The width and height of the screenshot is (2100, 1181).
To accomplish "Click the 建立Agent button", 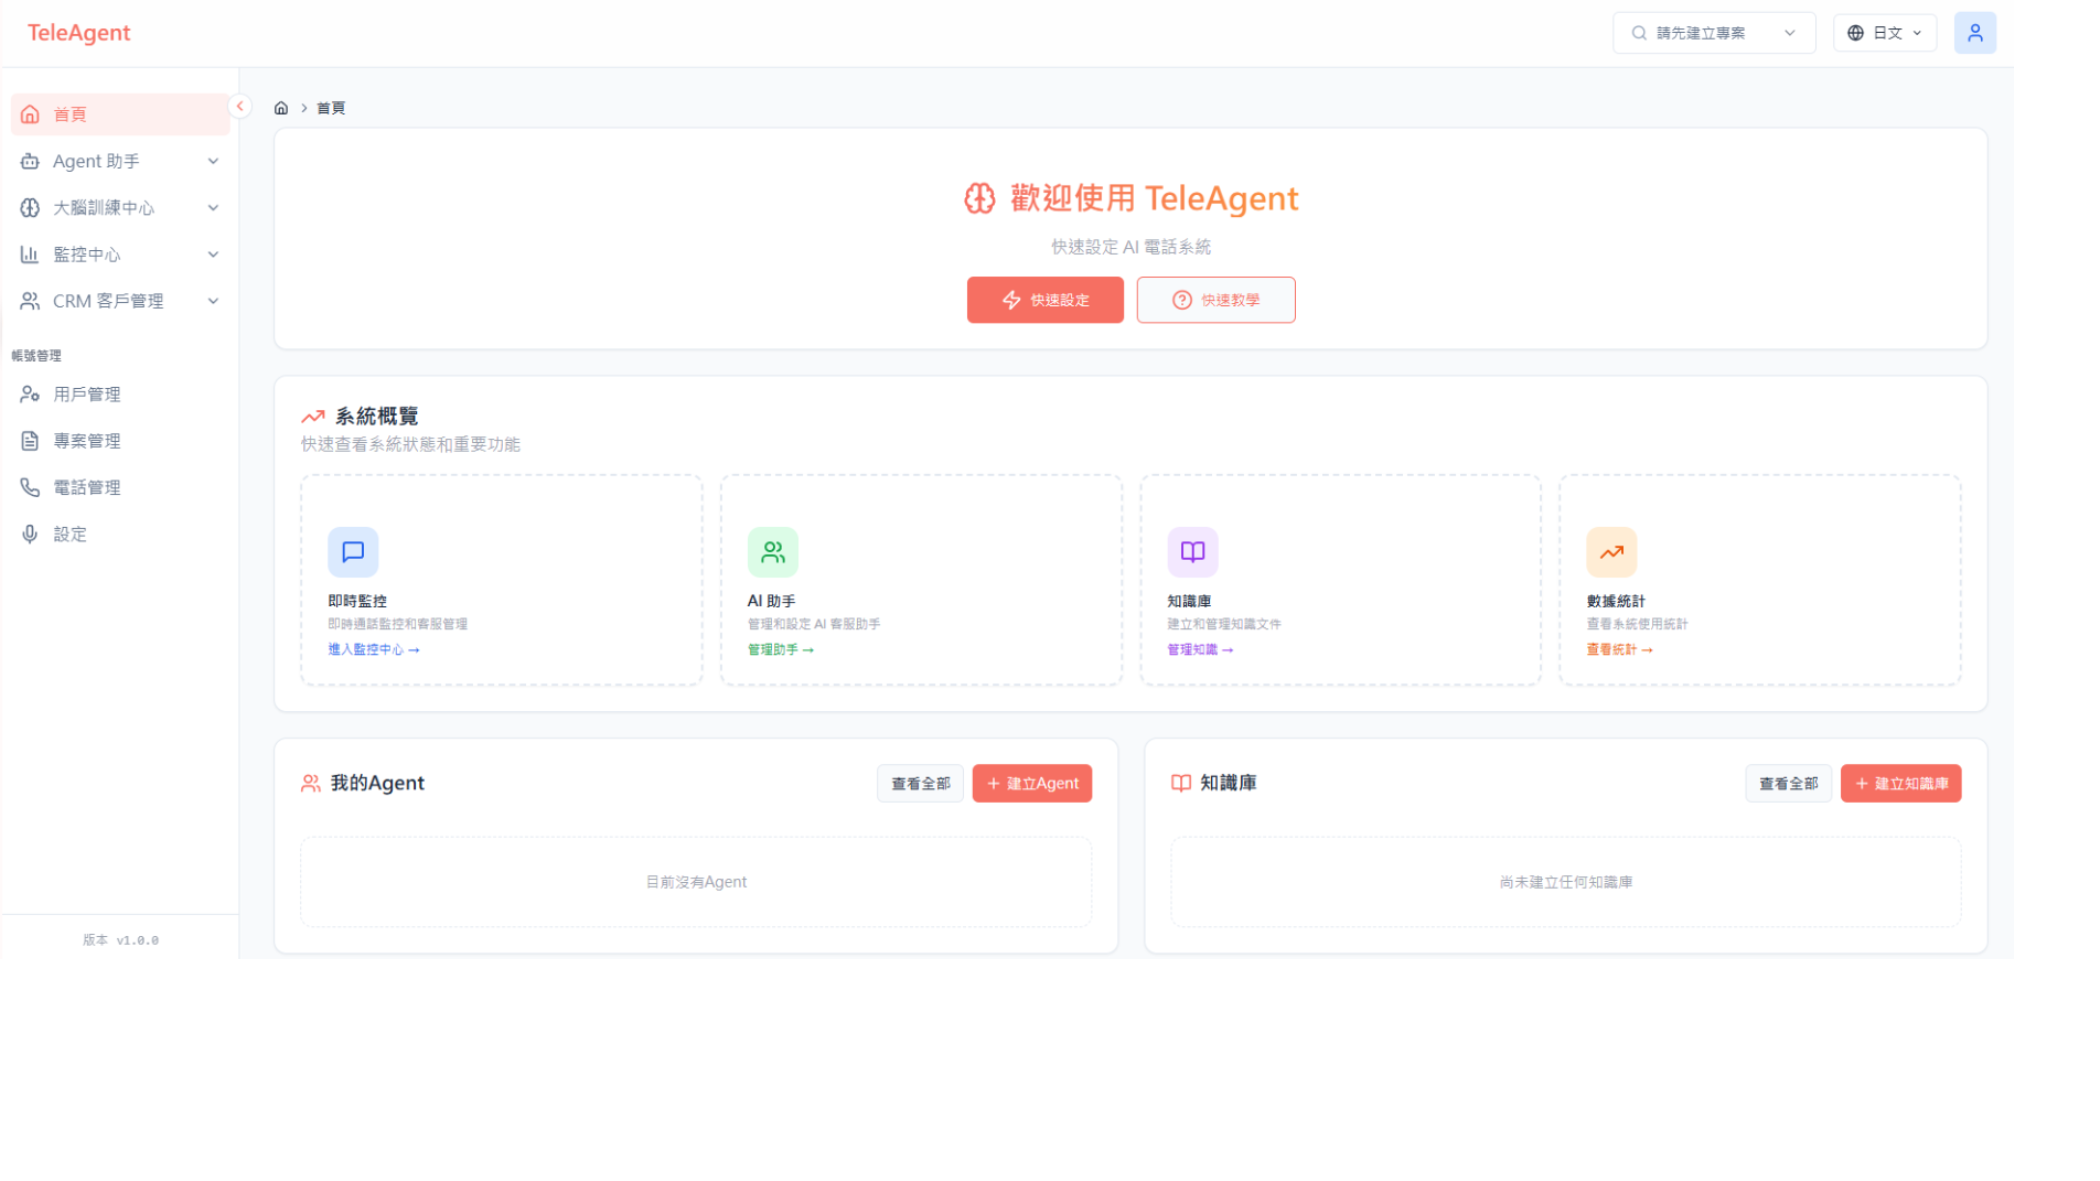I will click(1032, 783).
